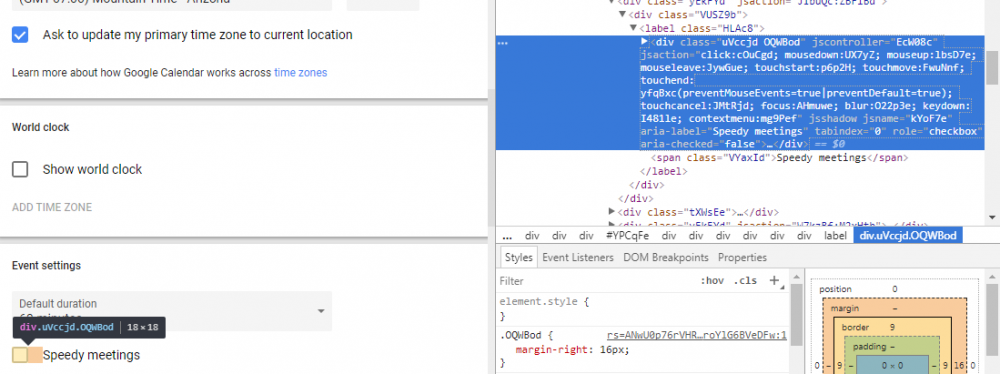
Task: Tick the Speedy meetings checkbox
Action: (x=20, y=355)
